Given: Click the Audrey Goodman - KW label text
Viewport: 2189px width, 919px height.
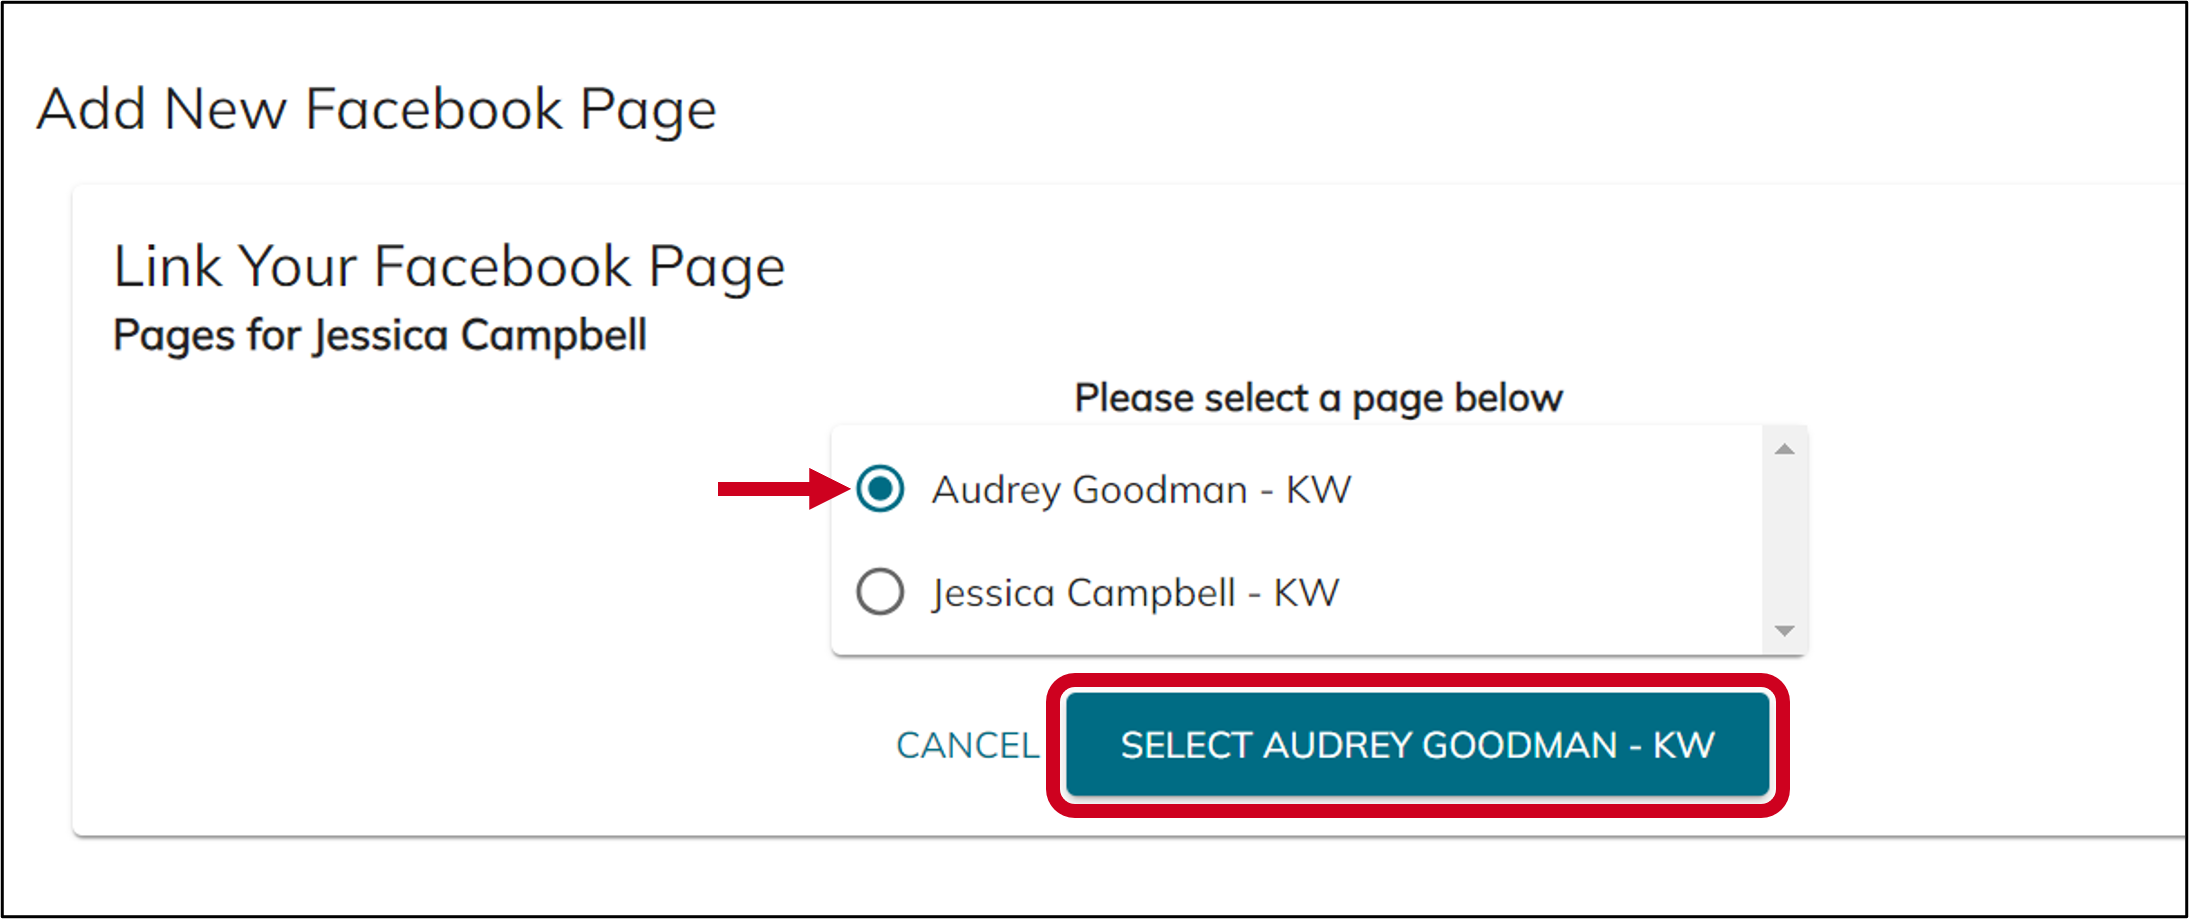Looking at the screenshot, I should [1141, 490].
